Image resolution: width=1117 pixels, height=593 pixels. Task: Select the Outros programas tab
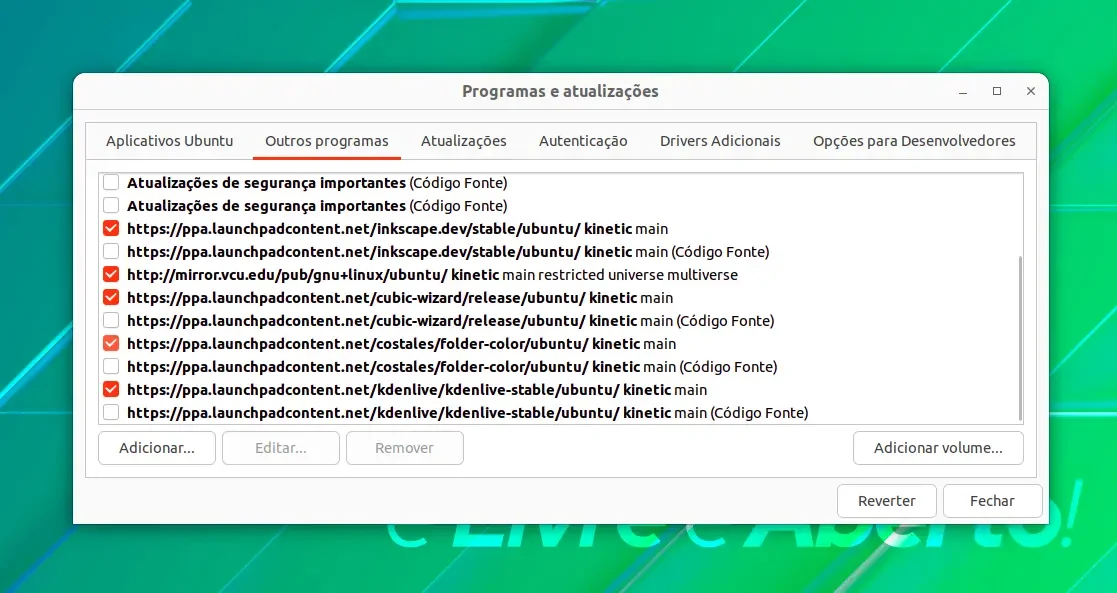327,141
